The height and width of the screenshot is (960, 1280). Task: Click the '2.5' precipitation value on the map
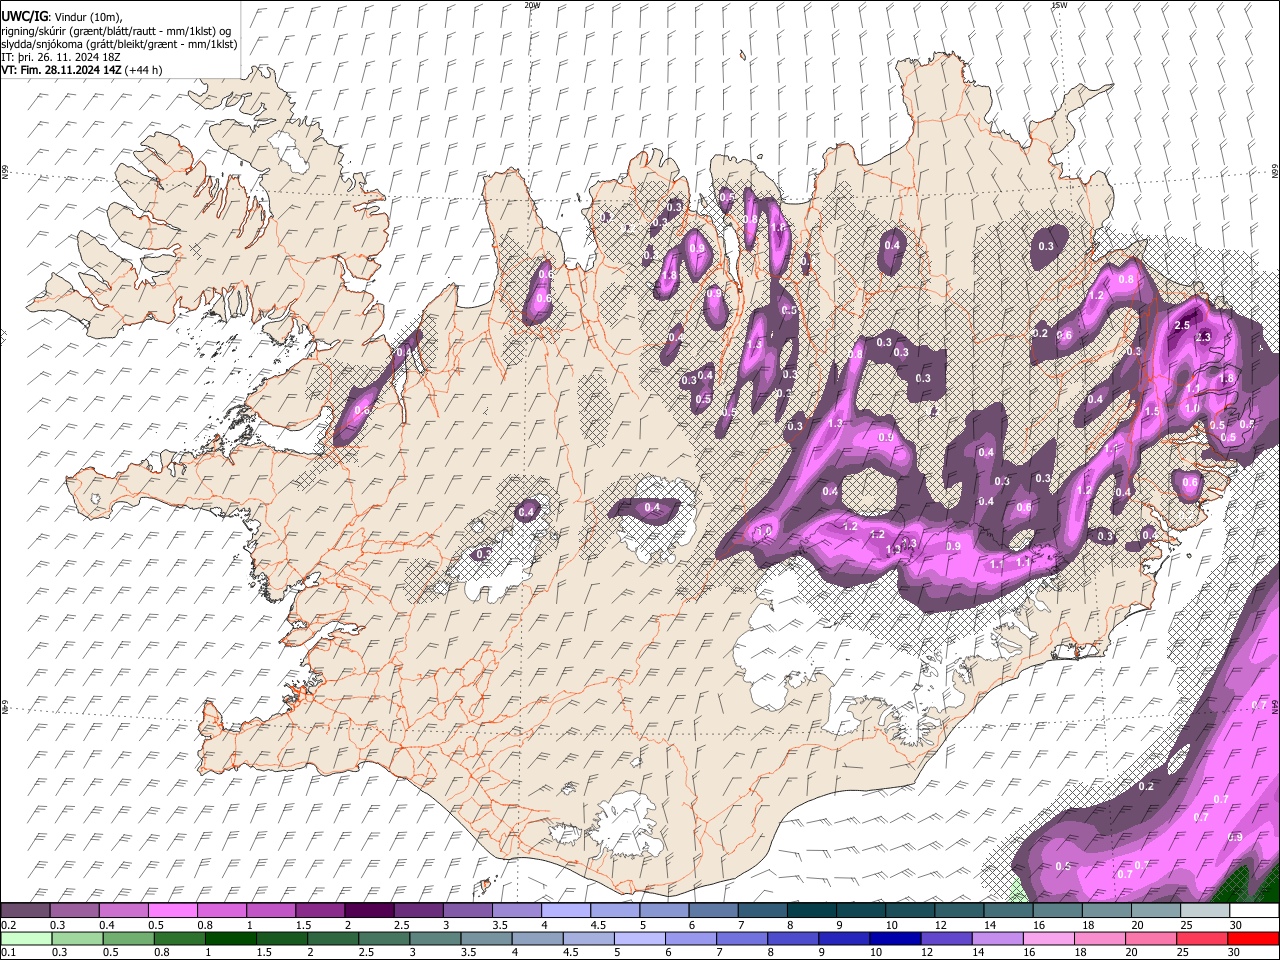click(1182, 326)
